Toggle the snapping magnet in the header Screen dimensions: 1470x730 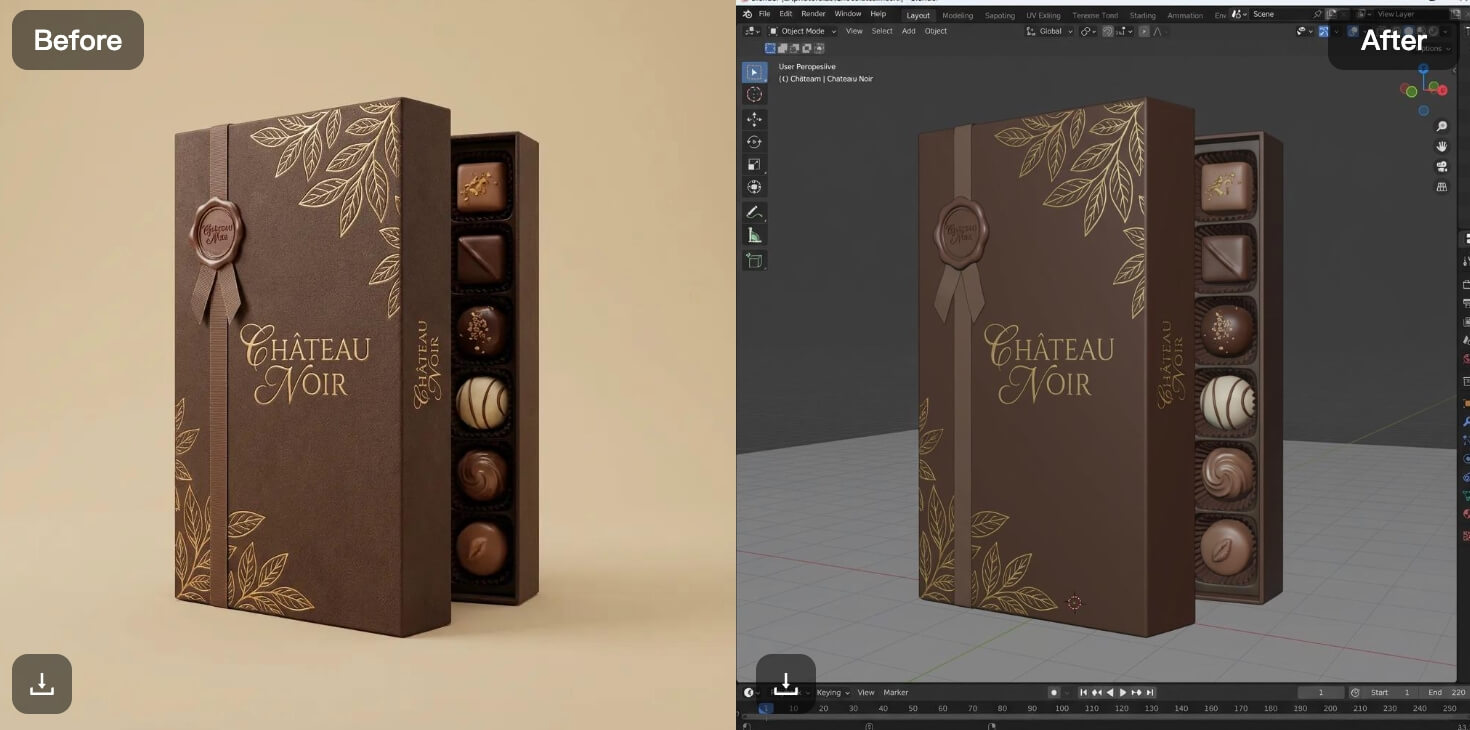pyautogui.click(x=1108, y=31)
